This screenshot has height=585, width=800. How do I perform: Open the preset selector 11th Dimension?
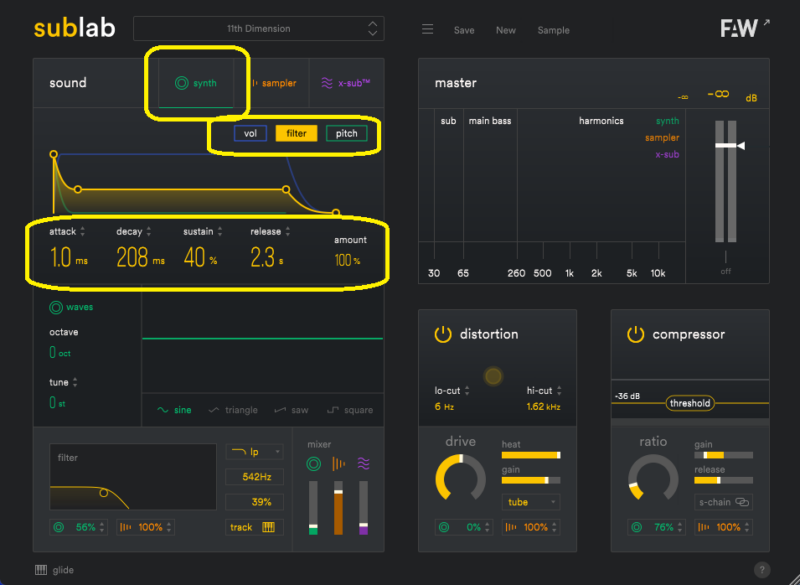(258, 29)
